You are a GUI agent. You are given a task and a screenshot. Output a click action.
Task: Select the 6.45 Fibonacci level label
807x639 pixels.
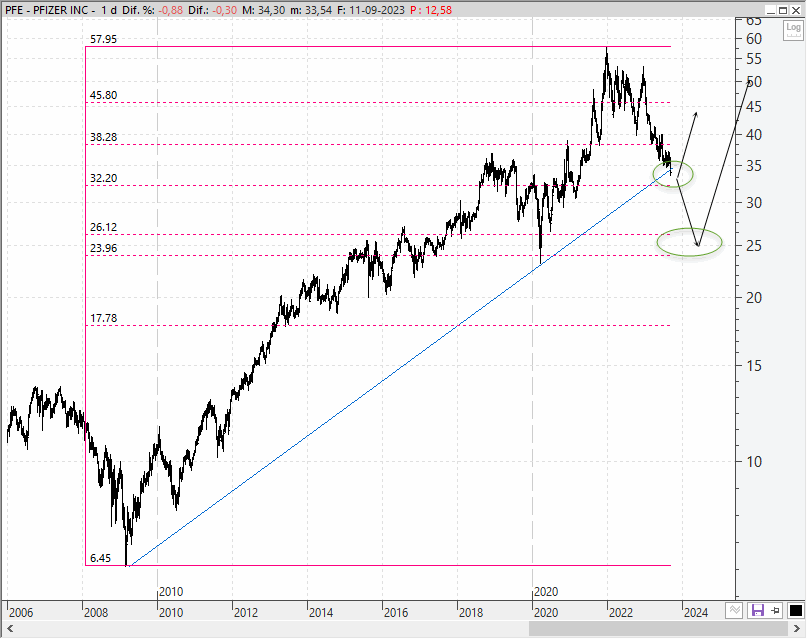(100, 558)
